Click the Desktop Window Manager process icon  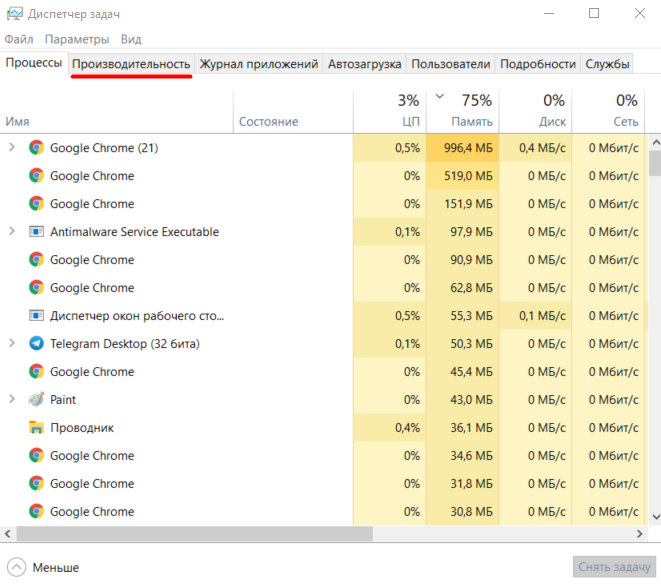(x=36, y=315)
